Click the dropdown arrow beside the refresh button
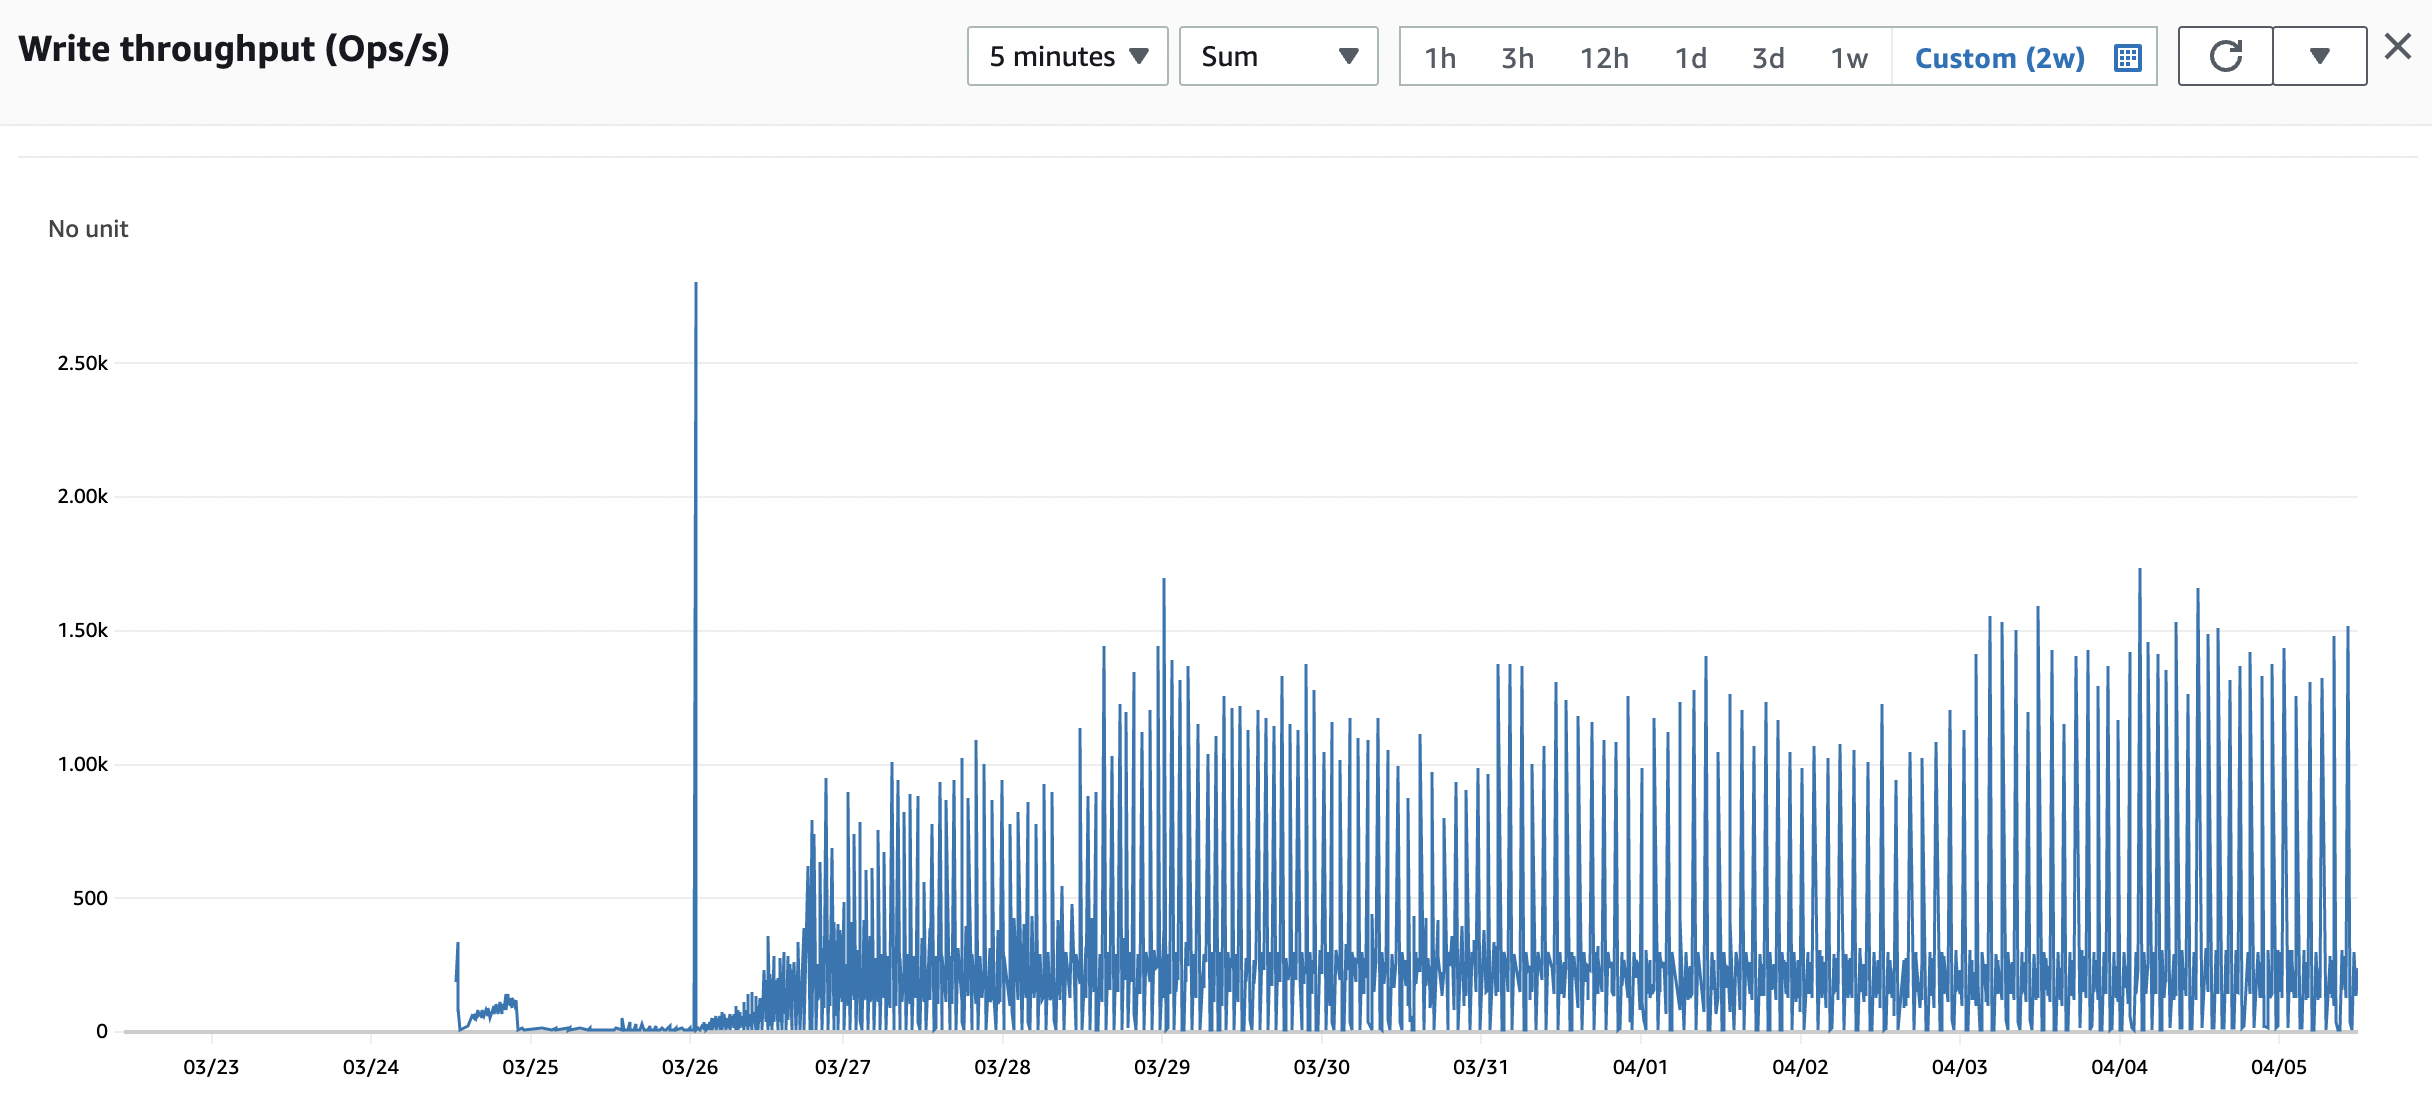Screen dimensions: 2432x1102 coord(2320,58)
